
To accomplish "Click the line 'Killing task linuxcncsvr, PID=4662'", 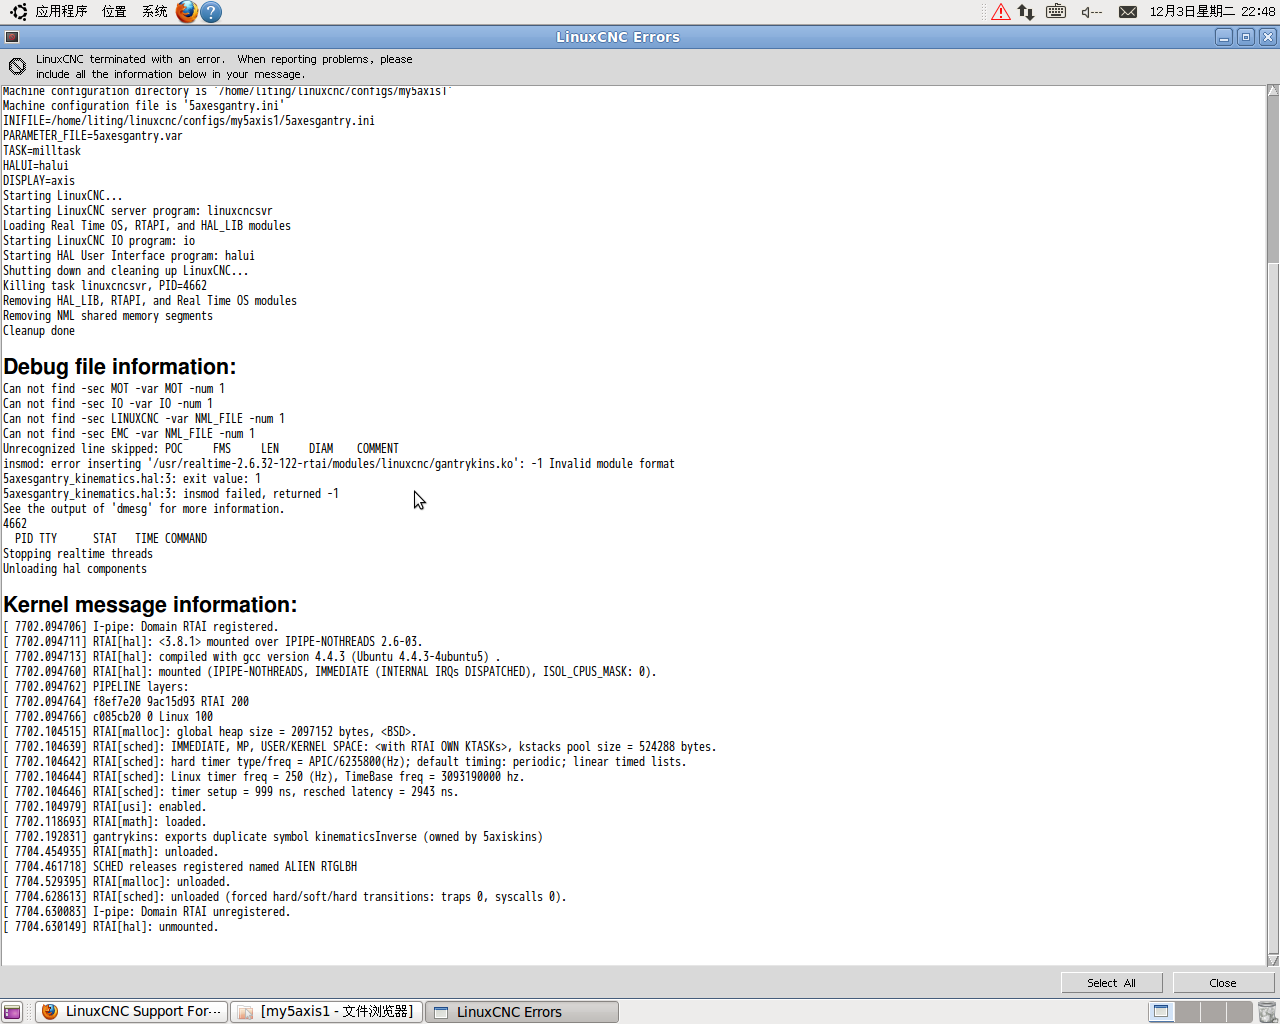I will 105,286.
